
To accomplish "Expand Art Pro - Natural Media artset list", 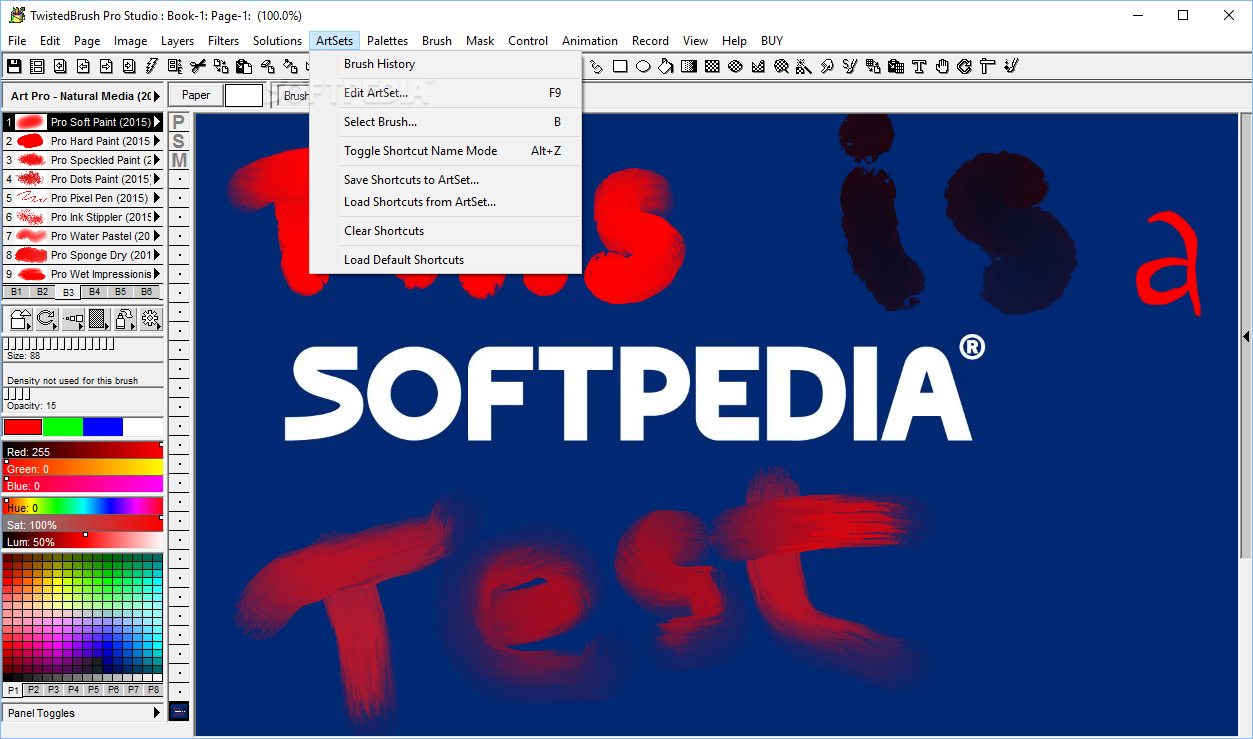I will [x=157, y=96].
